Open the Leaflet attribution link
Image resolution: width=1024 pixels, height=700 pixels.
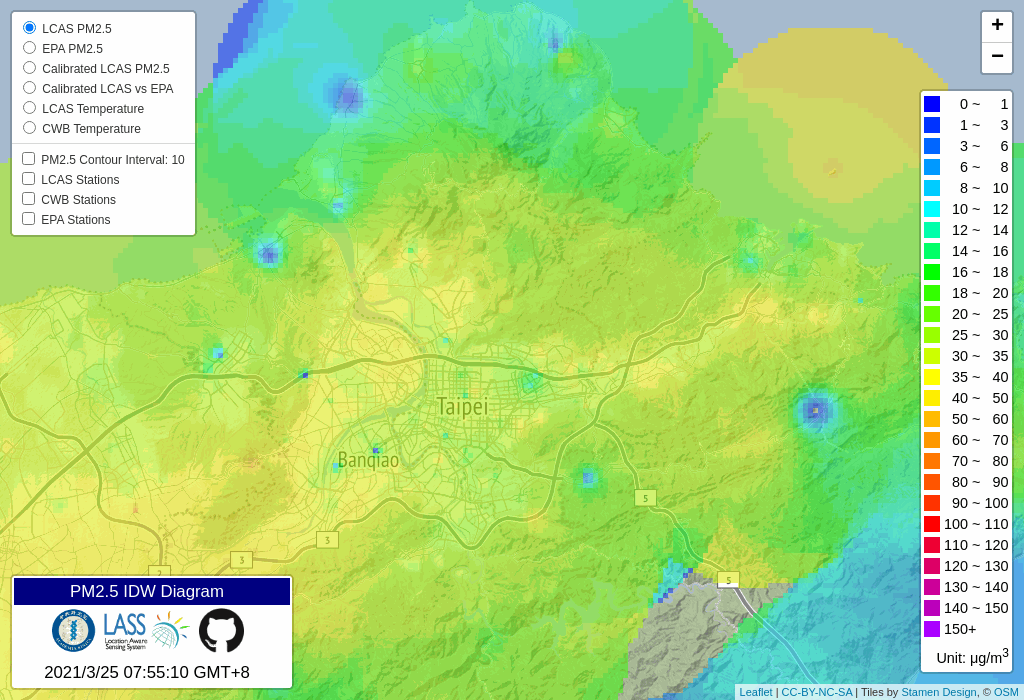(x=755, y=692)
